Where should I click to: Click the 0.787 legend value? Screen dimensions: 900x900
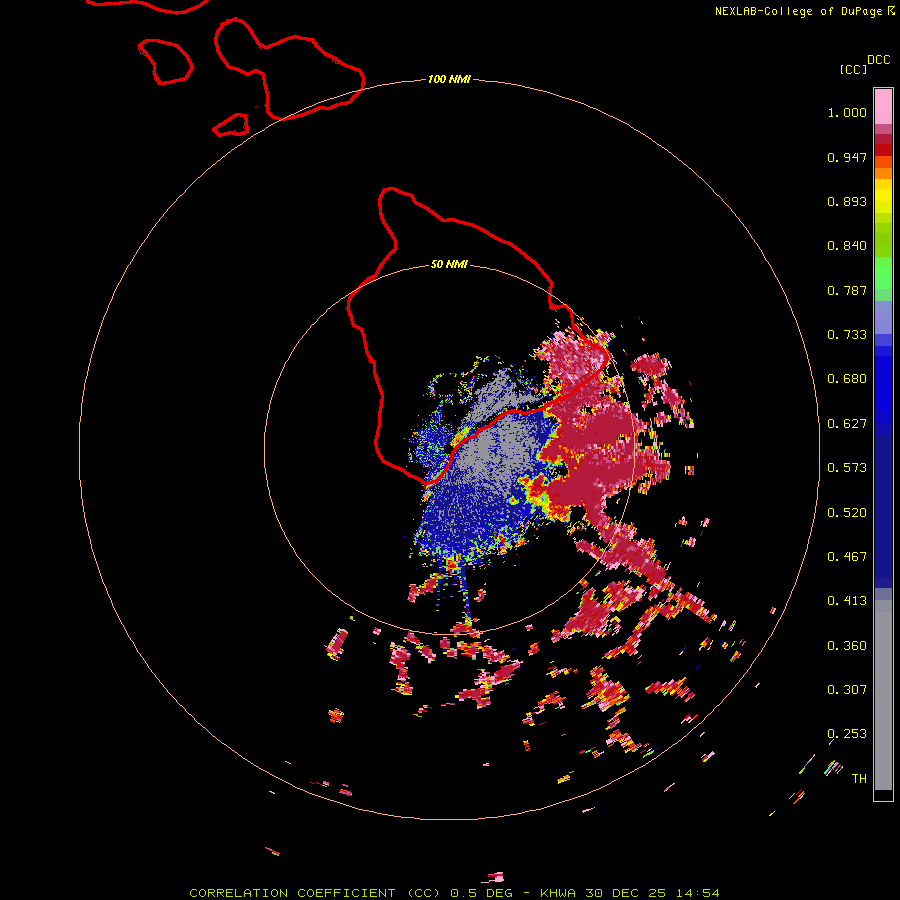(x=847, y=290)
